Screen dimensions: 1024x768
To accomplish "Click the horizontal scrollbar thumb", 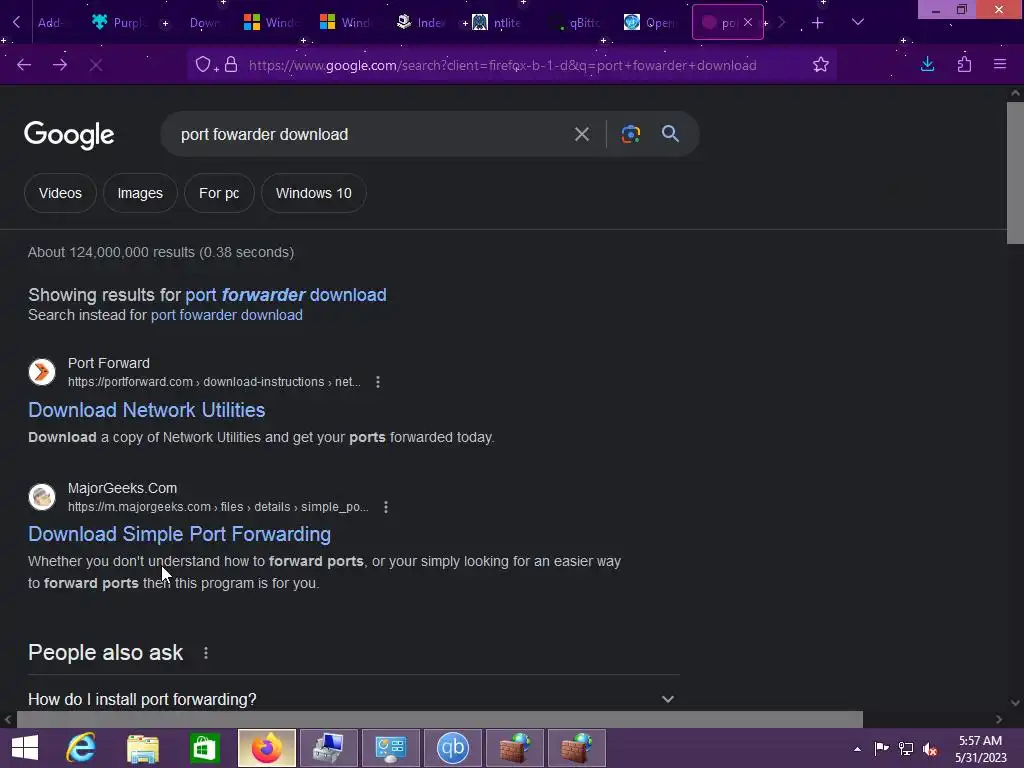I will click(x=440, y=719).
